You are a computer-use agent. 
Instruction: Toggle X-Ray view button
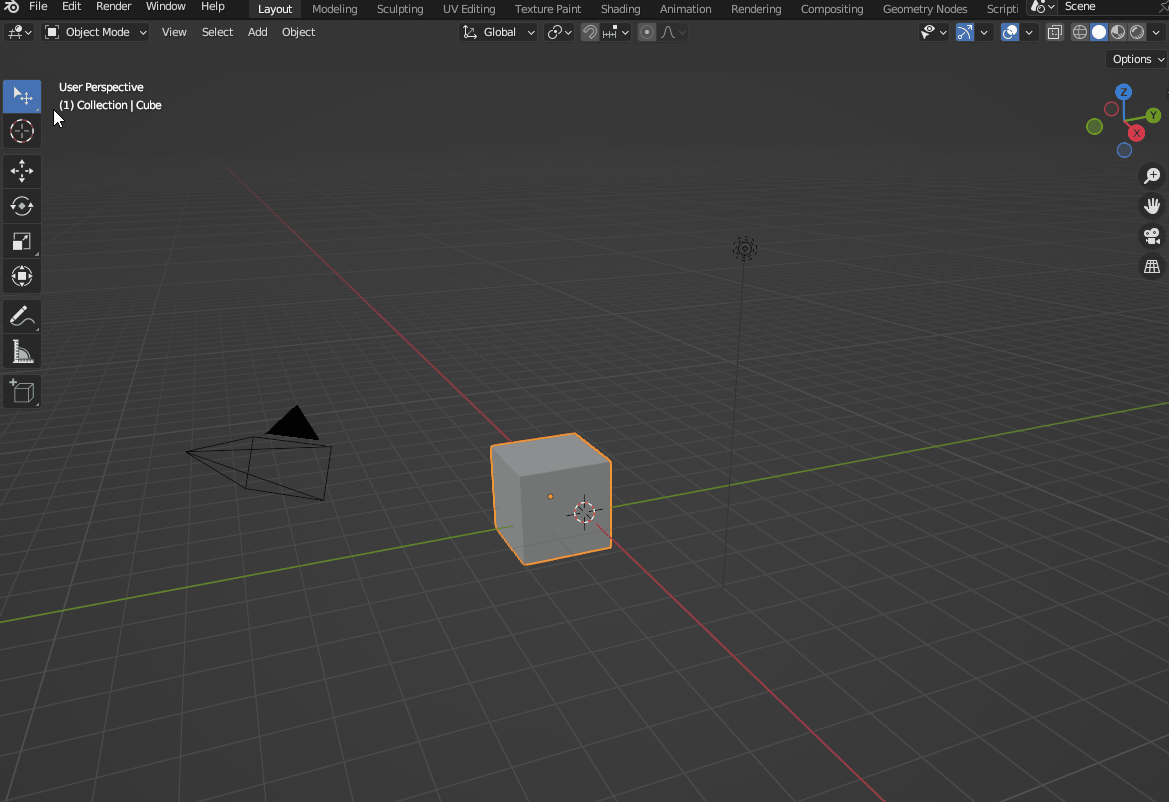tap(1054, 32)
